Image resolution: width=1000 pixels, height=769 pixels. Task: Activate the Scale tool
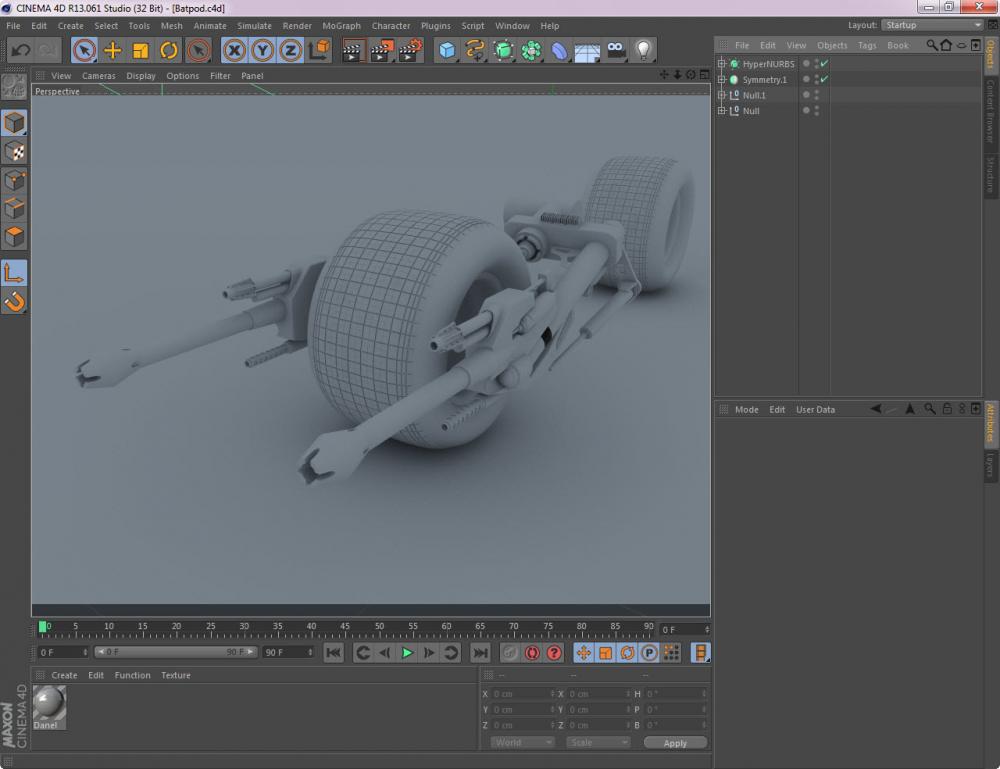point(140,50)
